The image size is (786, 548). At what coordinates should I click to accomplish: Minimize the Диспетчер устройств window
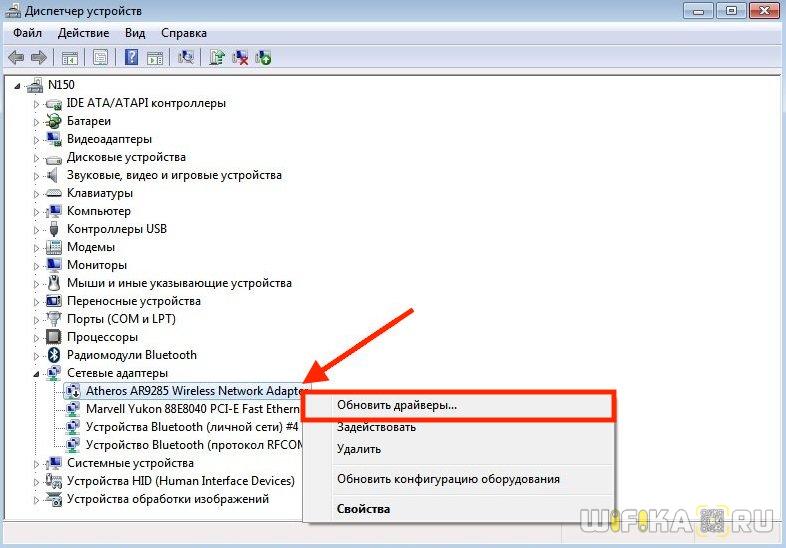click(x=699, y=11)
